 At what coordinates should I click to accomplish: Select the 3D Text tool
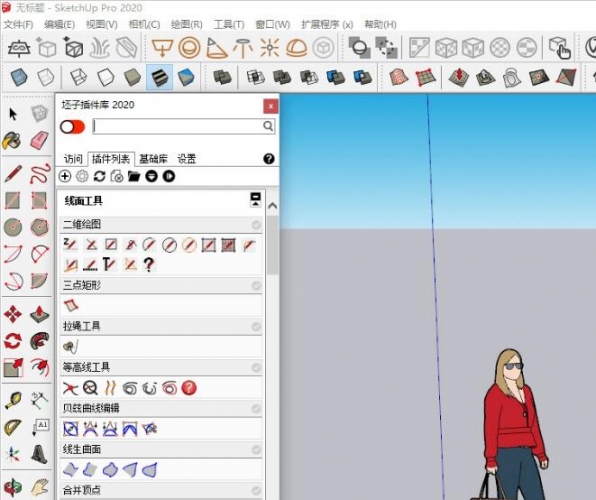point(40,454)
